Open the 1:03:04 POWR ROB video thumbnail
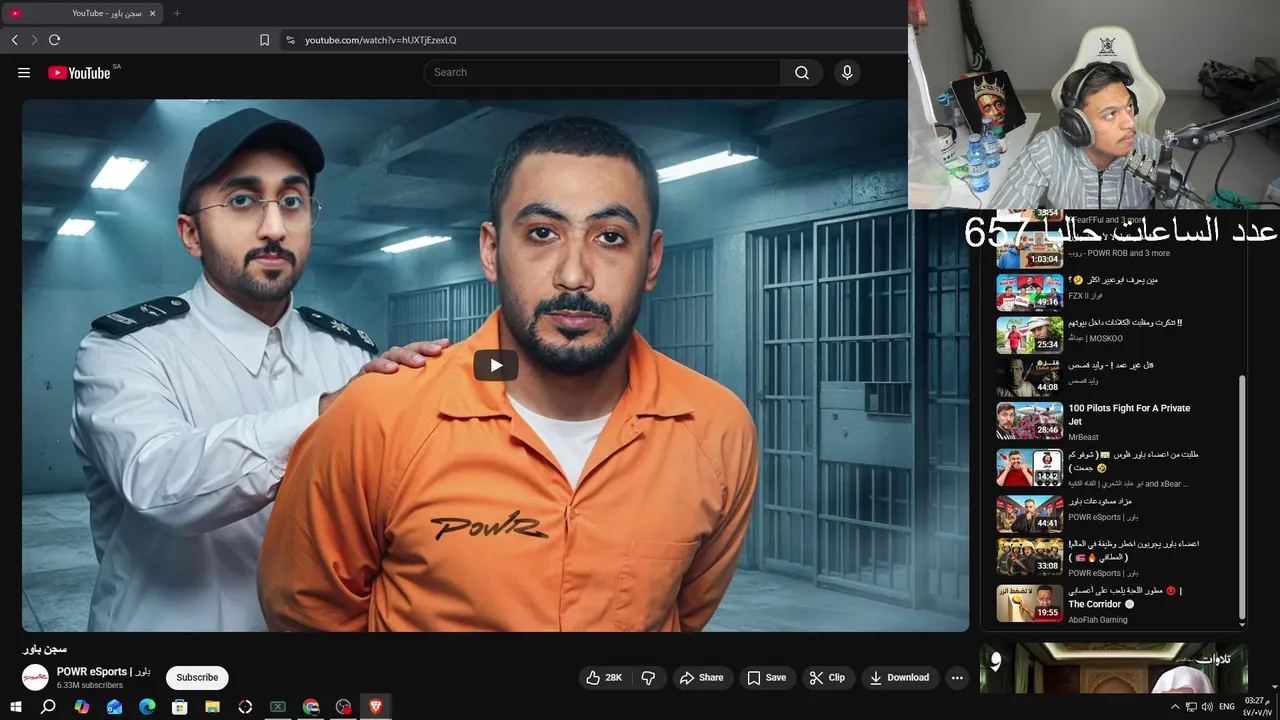This screenshot has height=720, width=1280. (x=1029, y=250)
